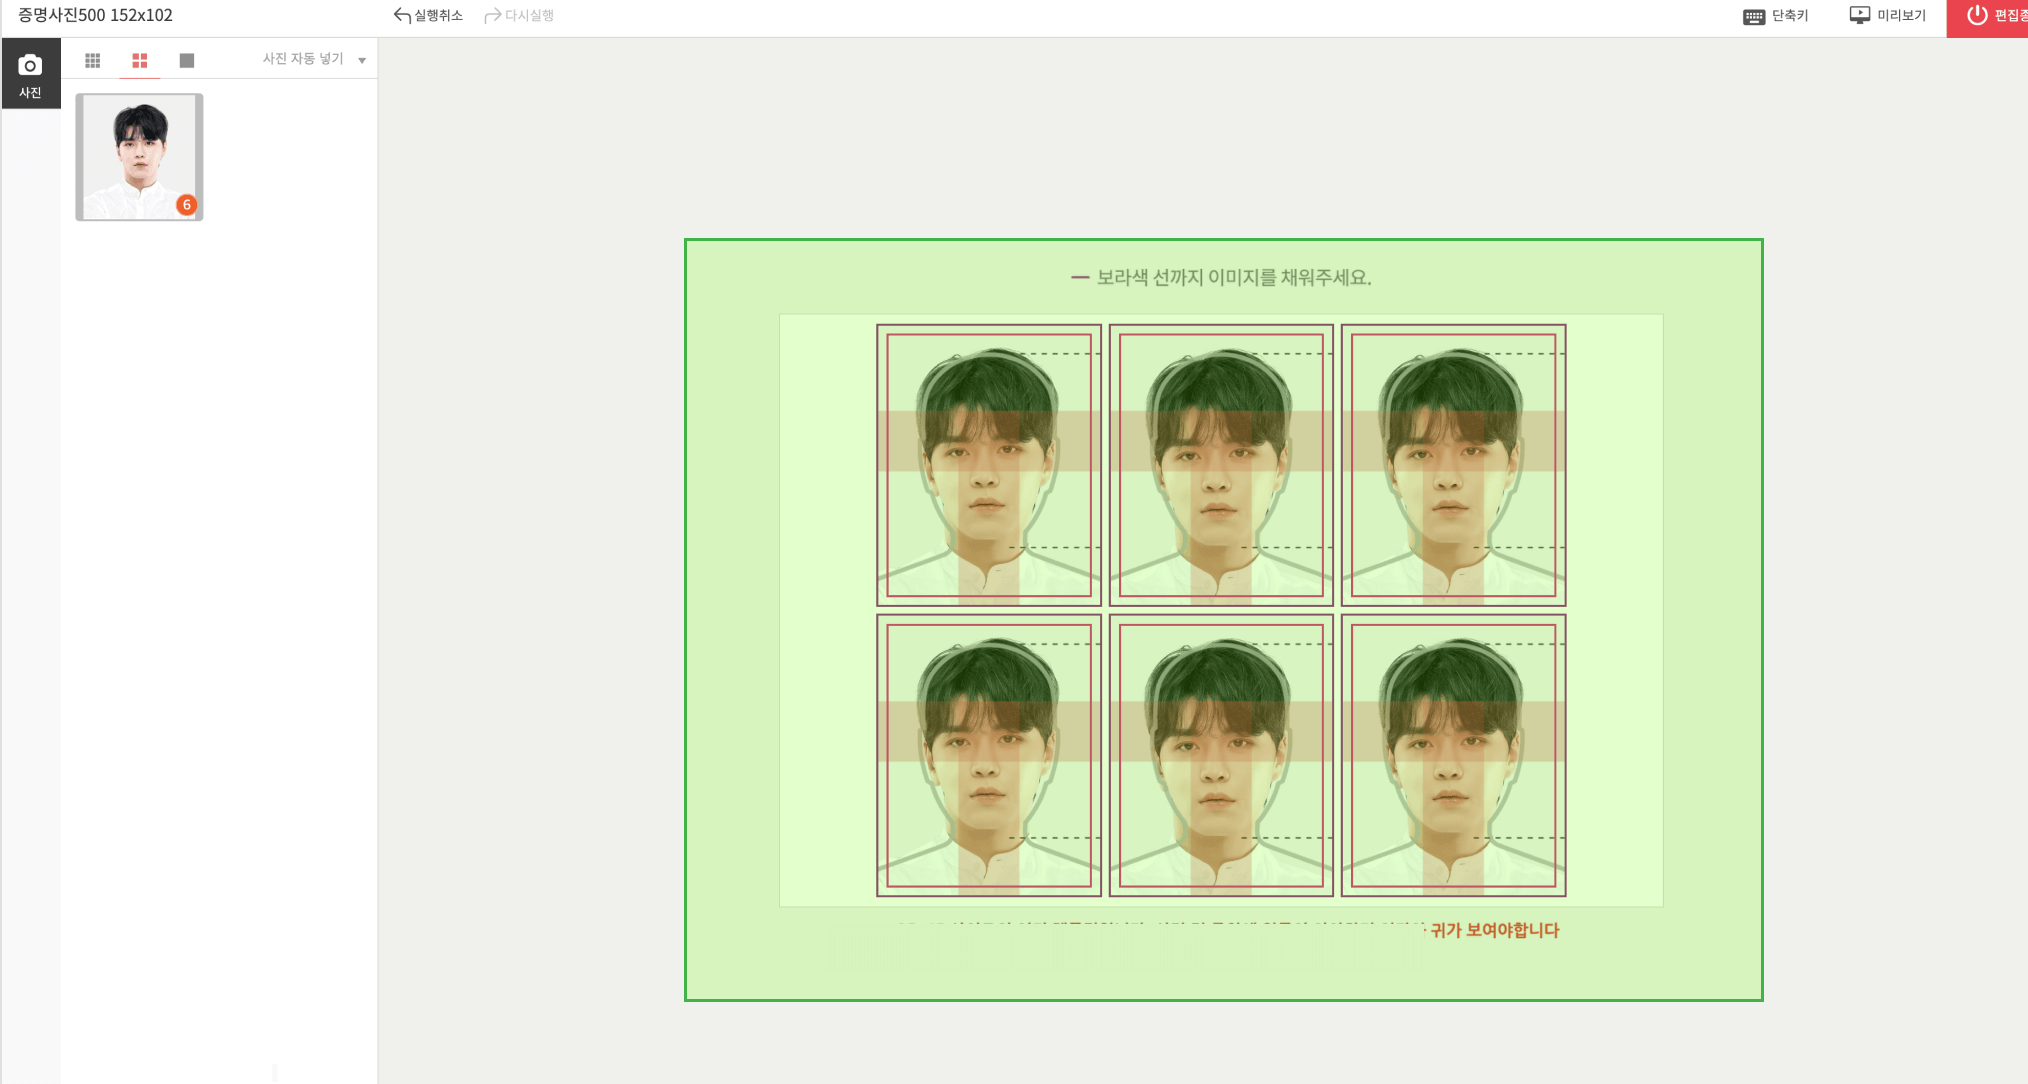Switch to medium grid thumbnail view
The image size is (2028, 1084).
(x=140, y=60)
